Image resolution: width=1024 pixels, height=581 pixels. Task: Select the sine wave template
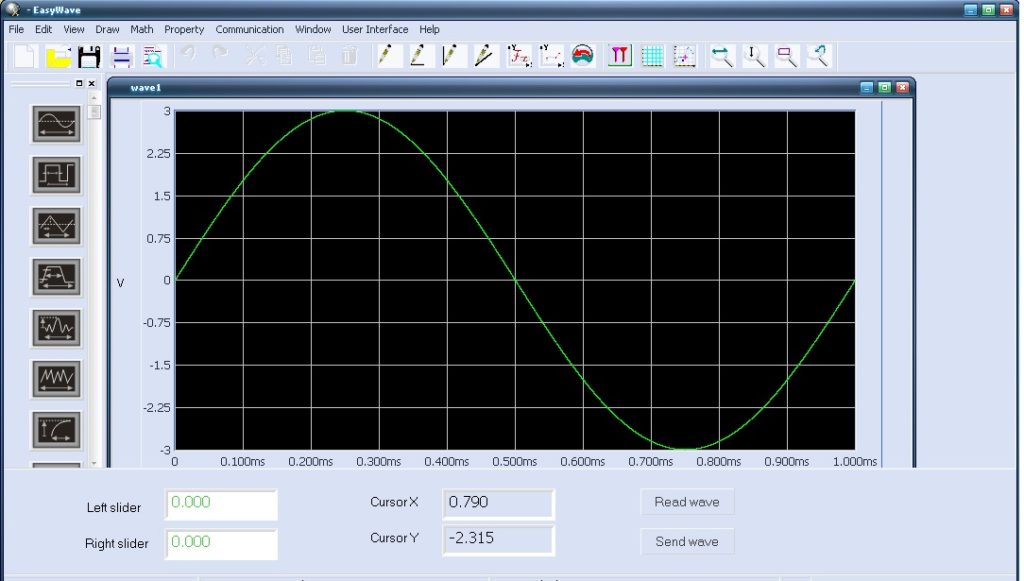tap(57, 125)
